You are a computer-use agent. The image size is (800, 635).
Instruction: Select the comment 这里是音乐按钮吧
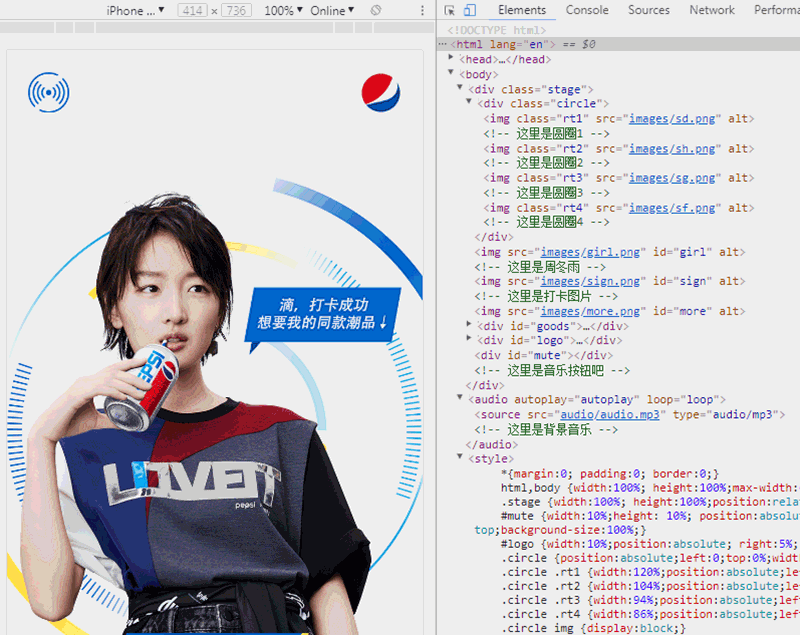[x=552, y=370]
